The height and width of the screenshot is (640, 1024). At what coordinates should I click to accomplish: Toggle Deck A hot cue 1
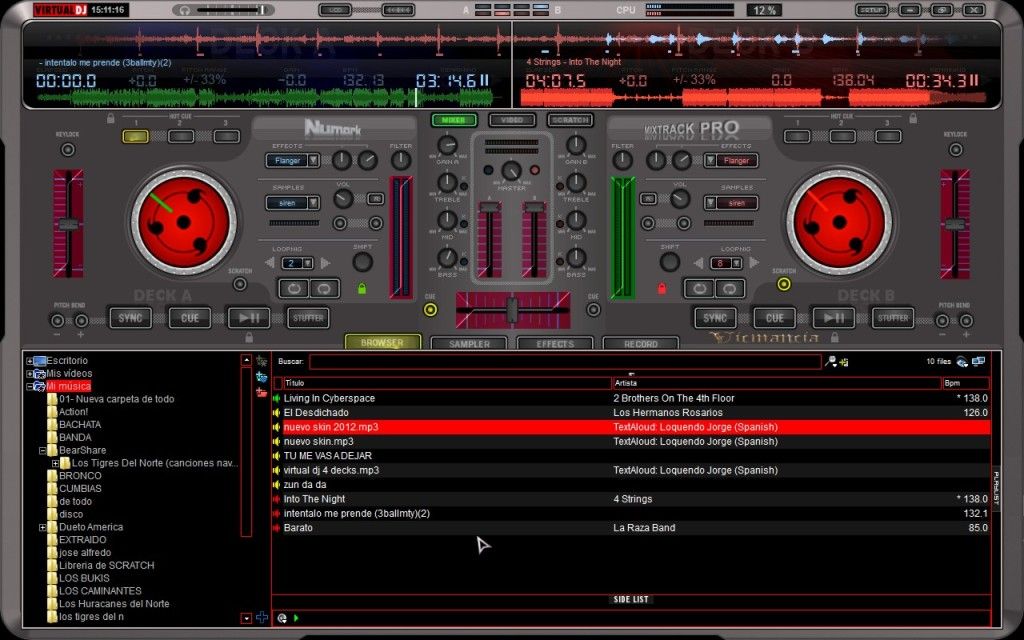(135, 136)
